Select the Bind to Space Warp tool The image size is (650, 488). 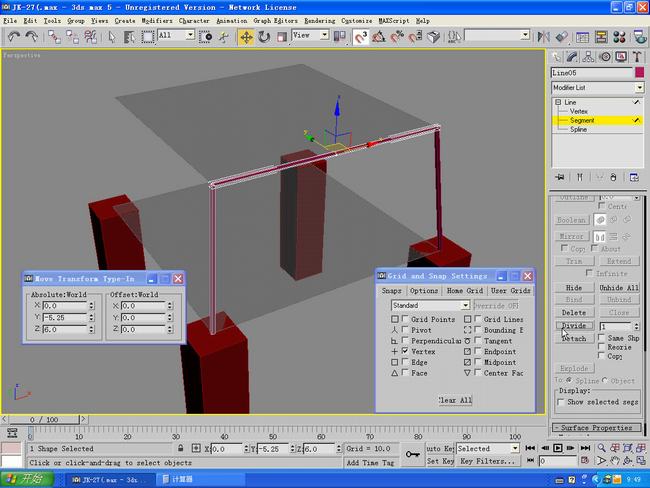coord(90,37)
